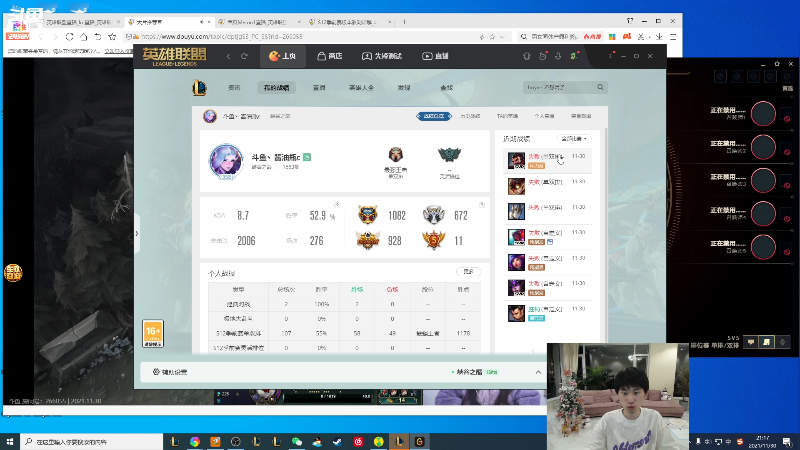The width and height of the screenshot is (800, 450).
Task: Click the 5 badge icon next to 11
Action: click(x=434, y=240)
